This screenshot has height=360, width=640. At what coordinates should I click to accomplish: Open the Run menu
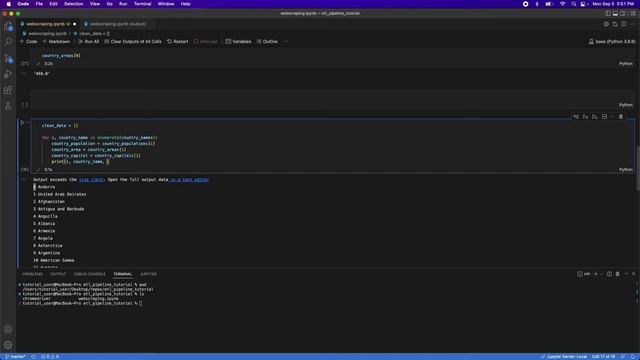pos(123,4)
